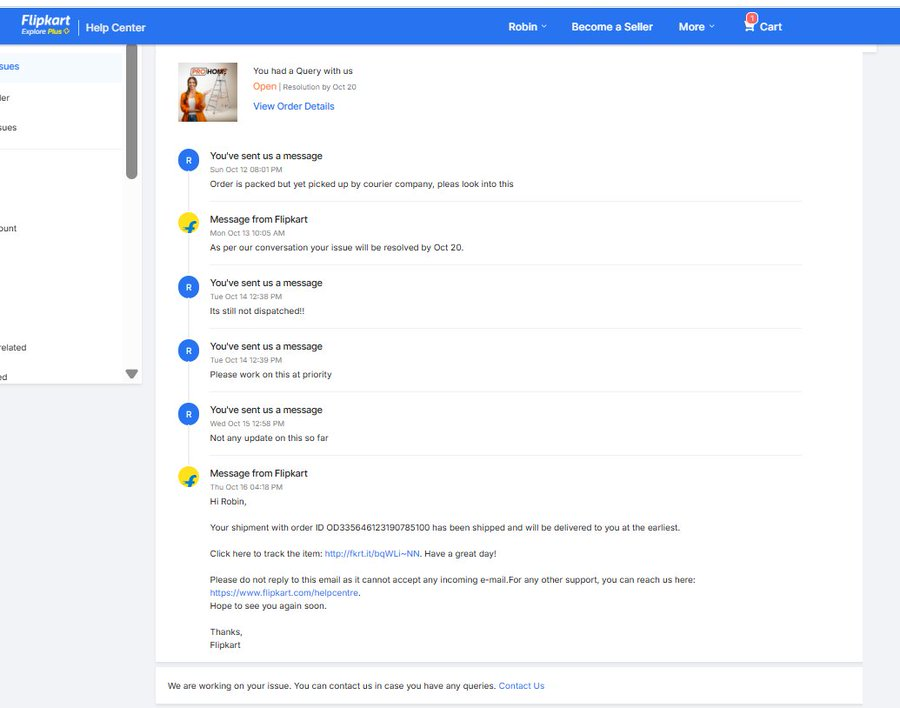Click 'Sun Oct 12 08:01 PM' timestamp
The width and height of the screenshot is (900, 708).
click(x=246, y=169)
